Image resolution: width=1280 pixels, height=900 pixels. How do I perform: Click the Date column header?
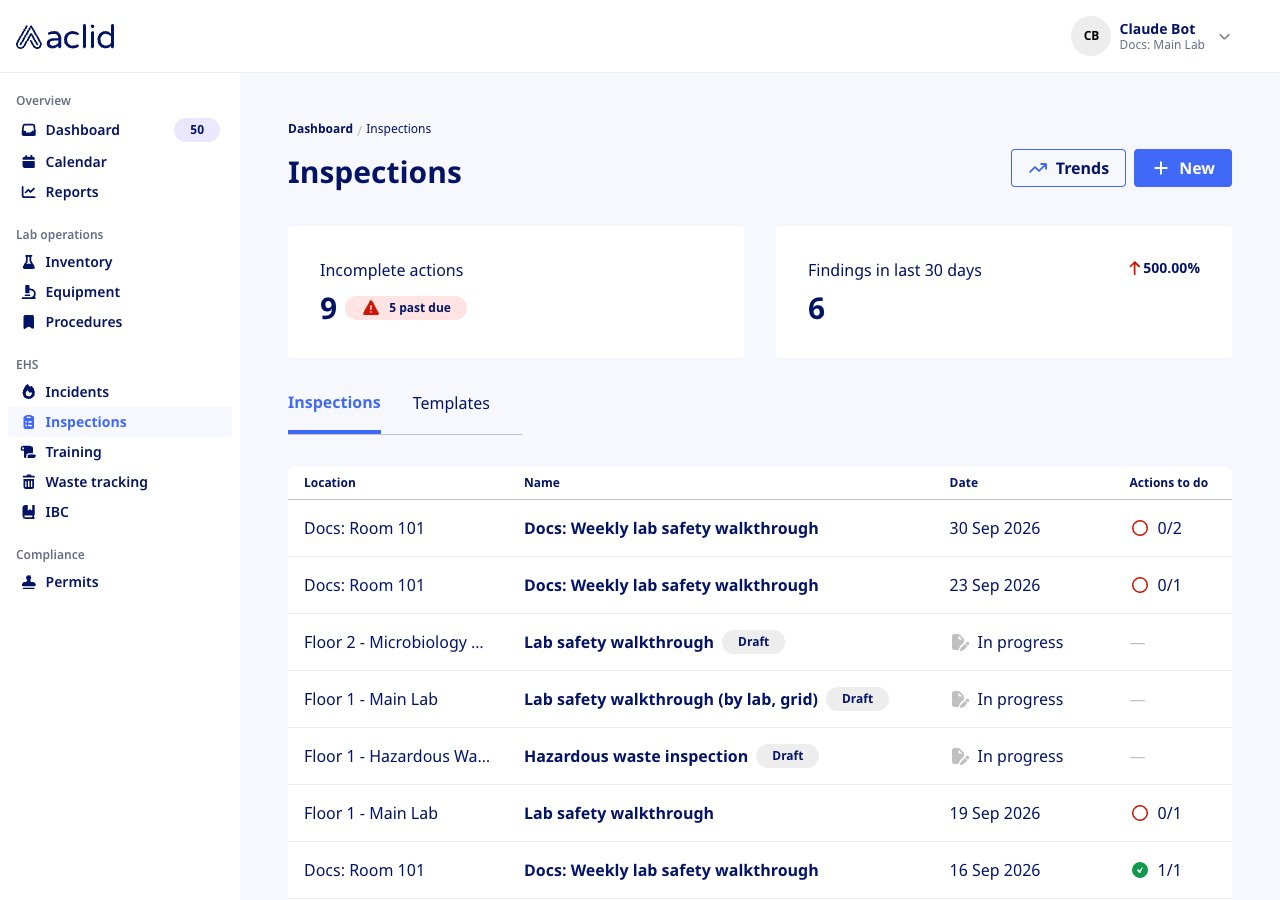coord(964,483)
